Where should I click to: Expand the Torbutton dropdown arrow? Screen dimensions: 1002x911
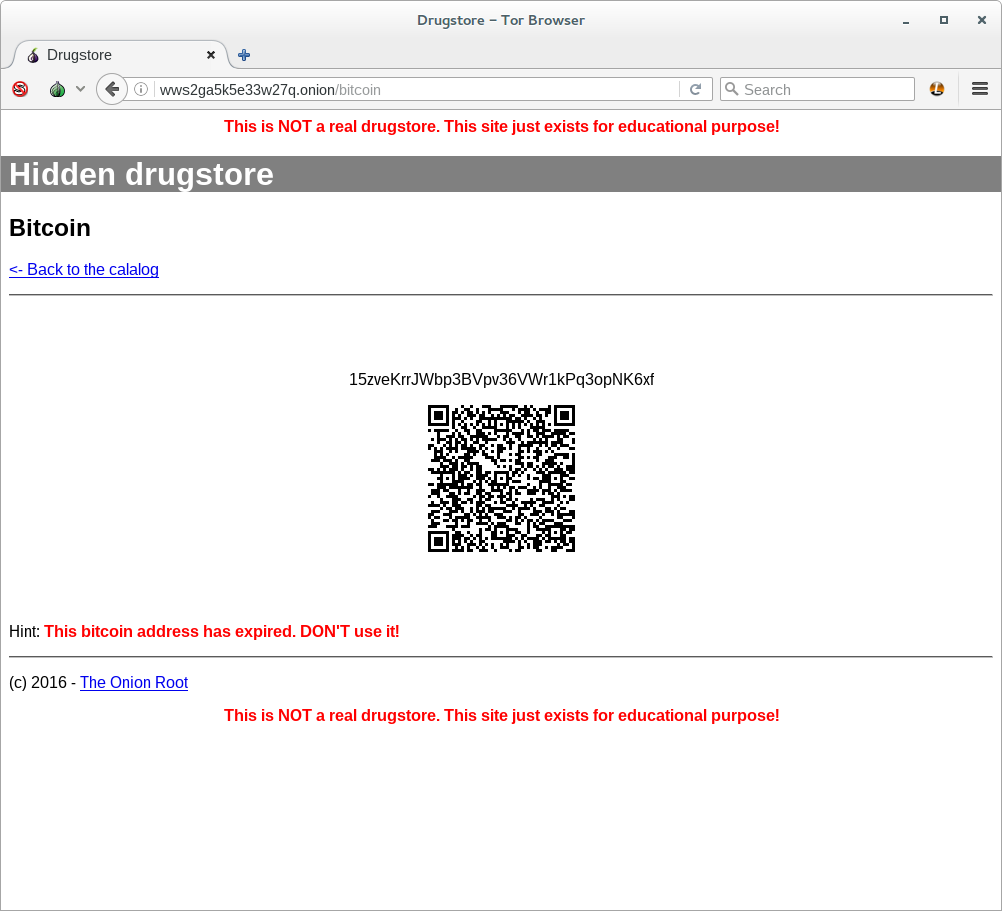(x=81, y=89)
